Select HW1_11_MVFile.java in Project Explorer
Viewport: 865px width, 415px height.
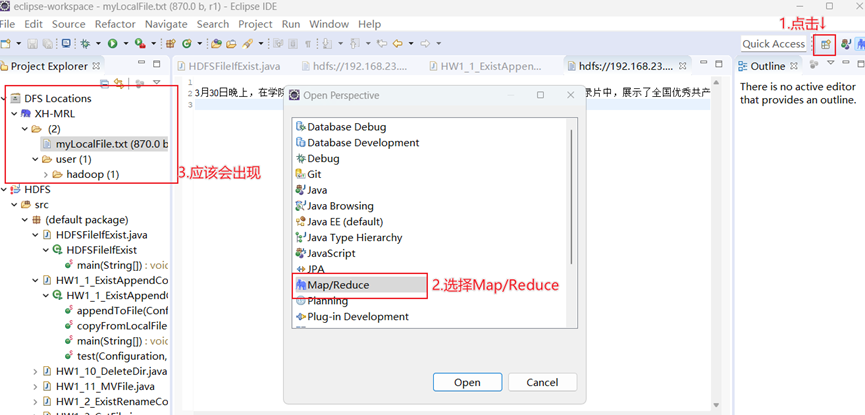coord(99,386)
